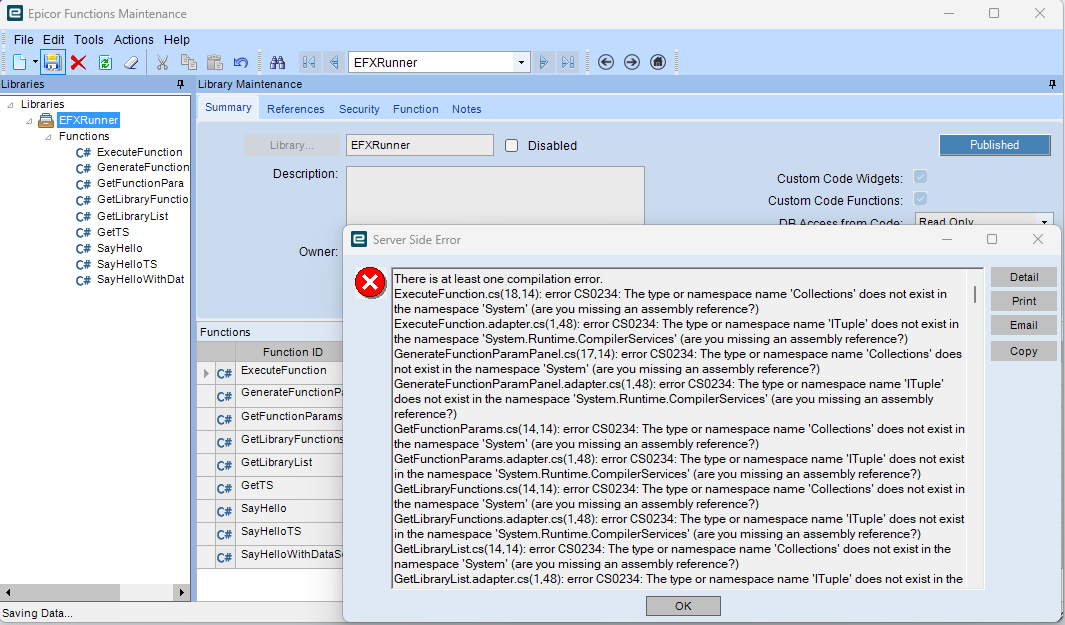Switch to the Notes tab

467,109
